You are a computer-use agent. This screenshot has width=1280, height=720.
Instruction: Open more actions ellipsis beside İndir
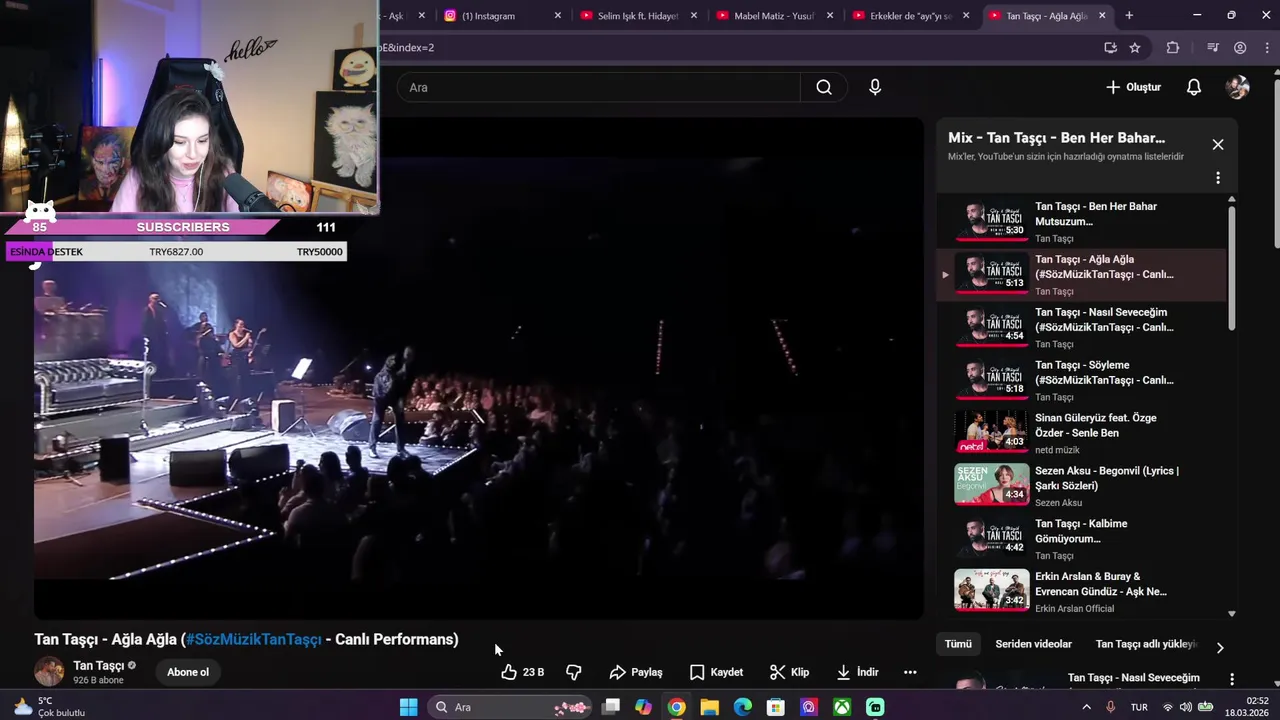click(x=910, y=672)
